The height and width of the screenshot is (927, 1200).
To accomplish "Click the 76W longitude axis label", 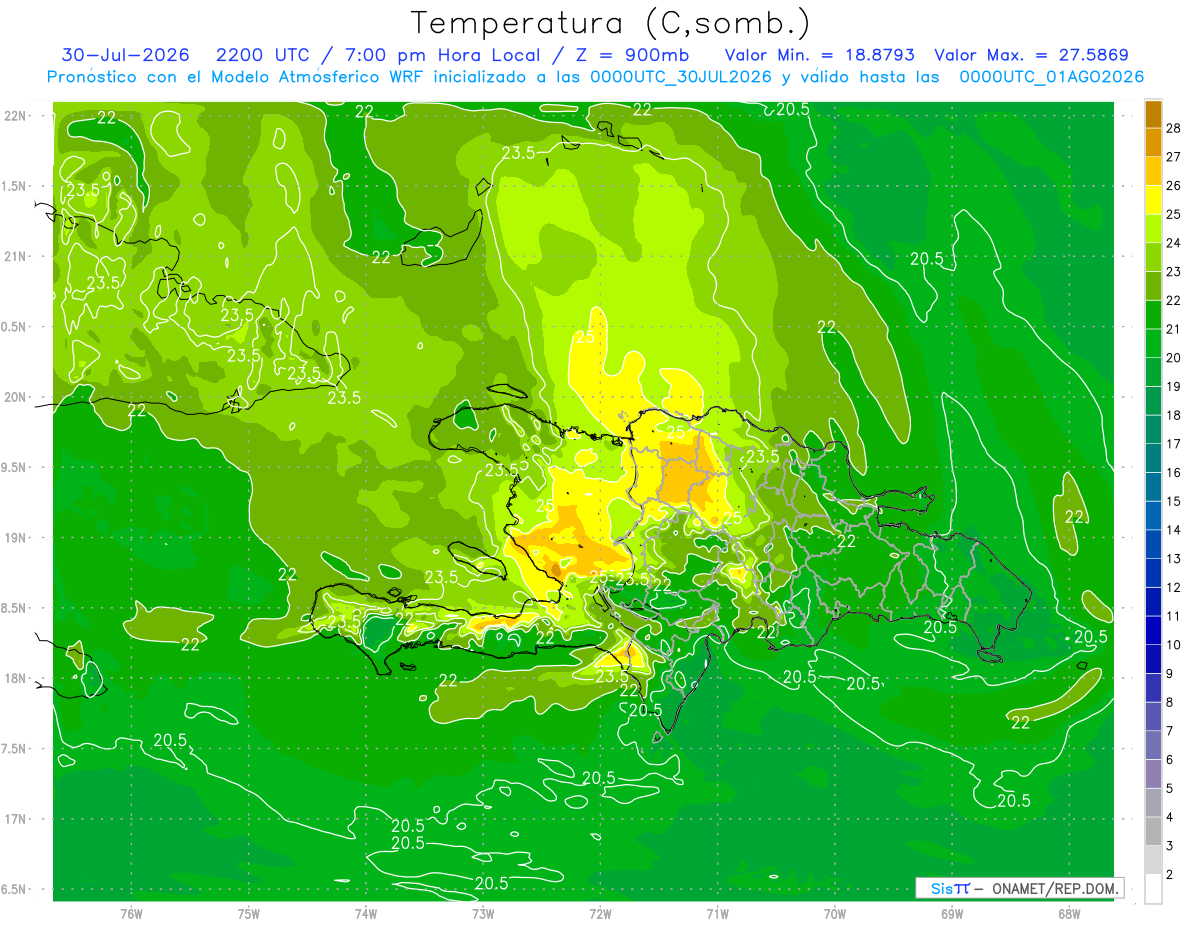I will click(x=131, y=914).
